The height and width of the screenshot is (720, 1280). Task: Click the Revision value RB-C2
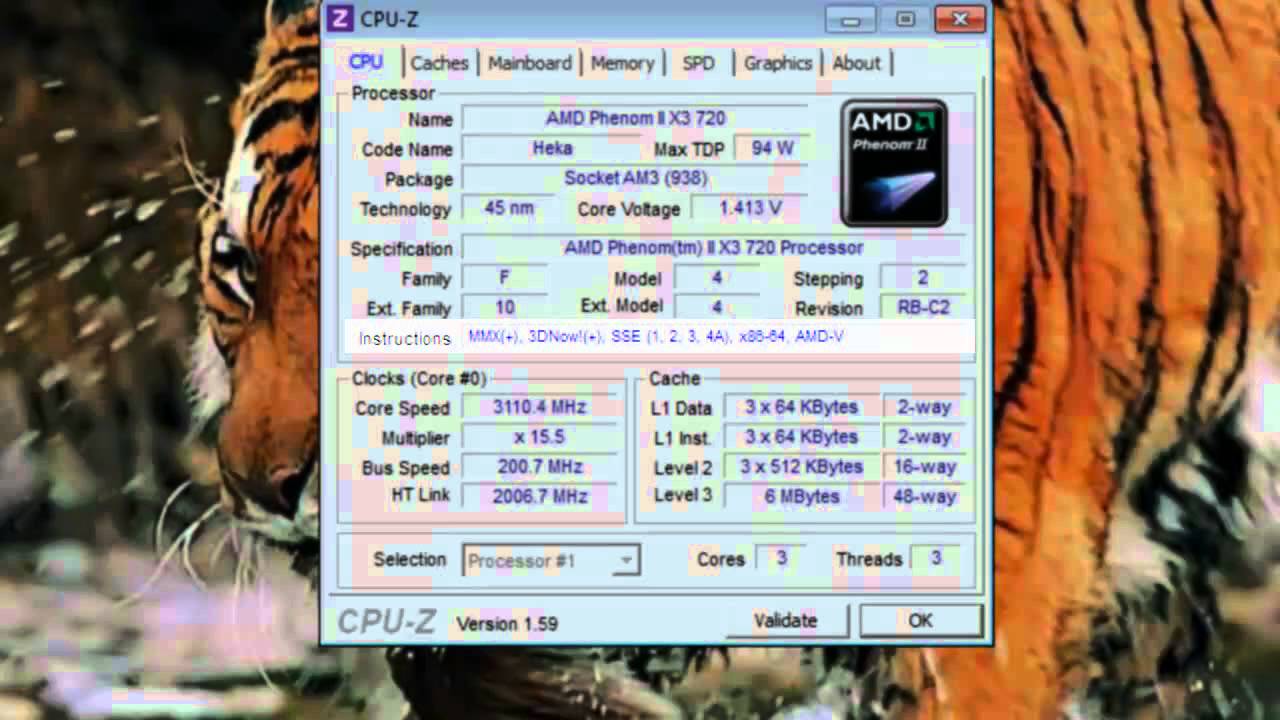(x=923, y=307)
